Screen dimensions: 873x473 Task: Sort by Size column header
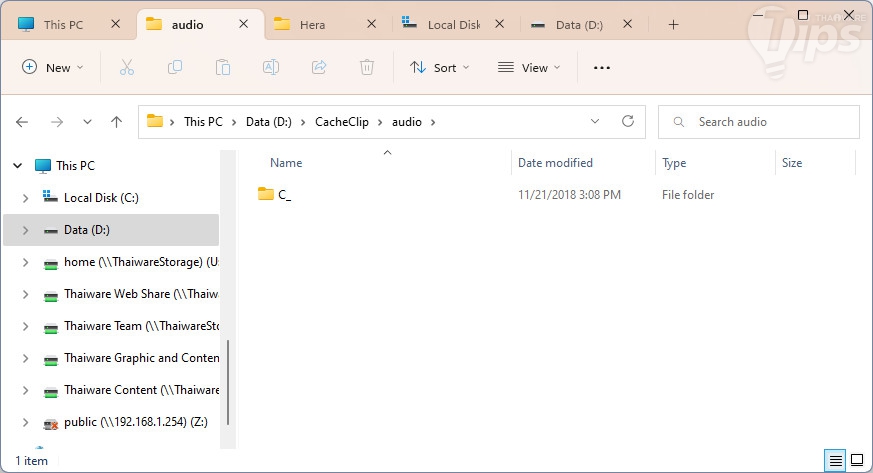pos(792,163)
